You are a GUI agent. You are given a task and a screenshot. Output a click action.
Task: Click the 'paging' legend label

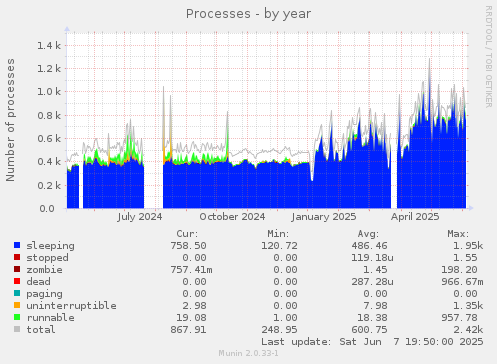pyautogui.click(x=45, y=294)
